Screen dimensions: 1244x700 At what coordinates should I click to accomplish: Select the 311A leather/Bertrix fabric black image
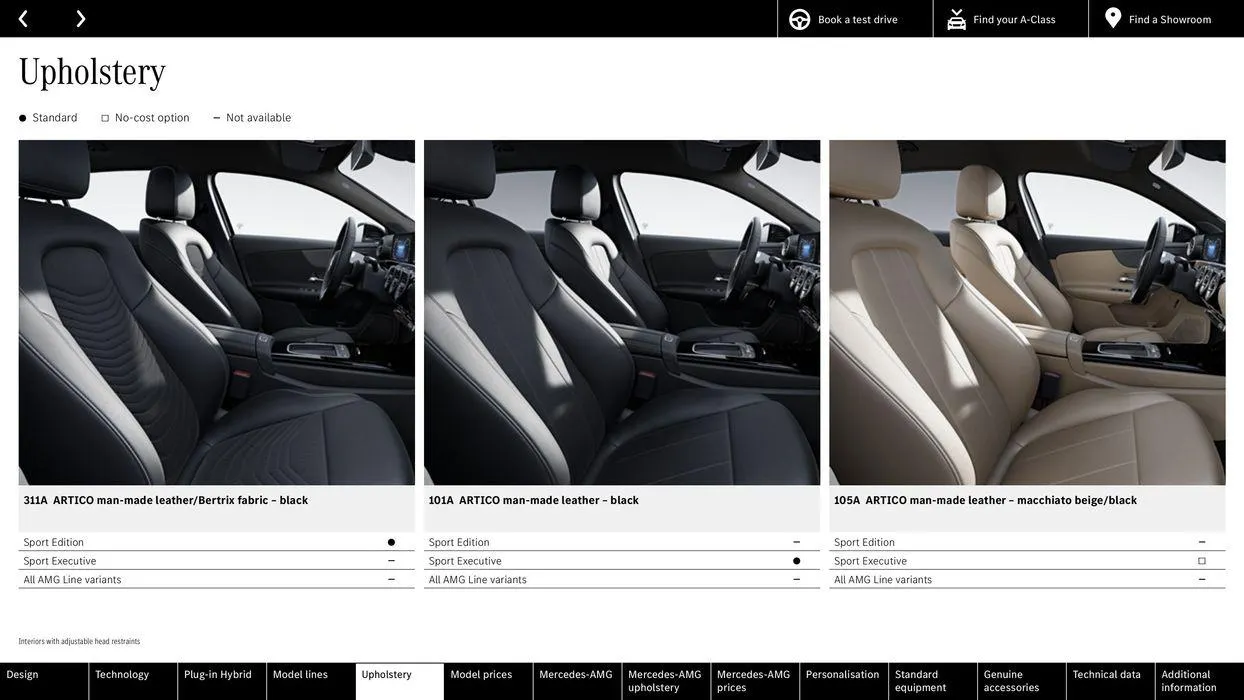point(216,313)
